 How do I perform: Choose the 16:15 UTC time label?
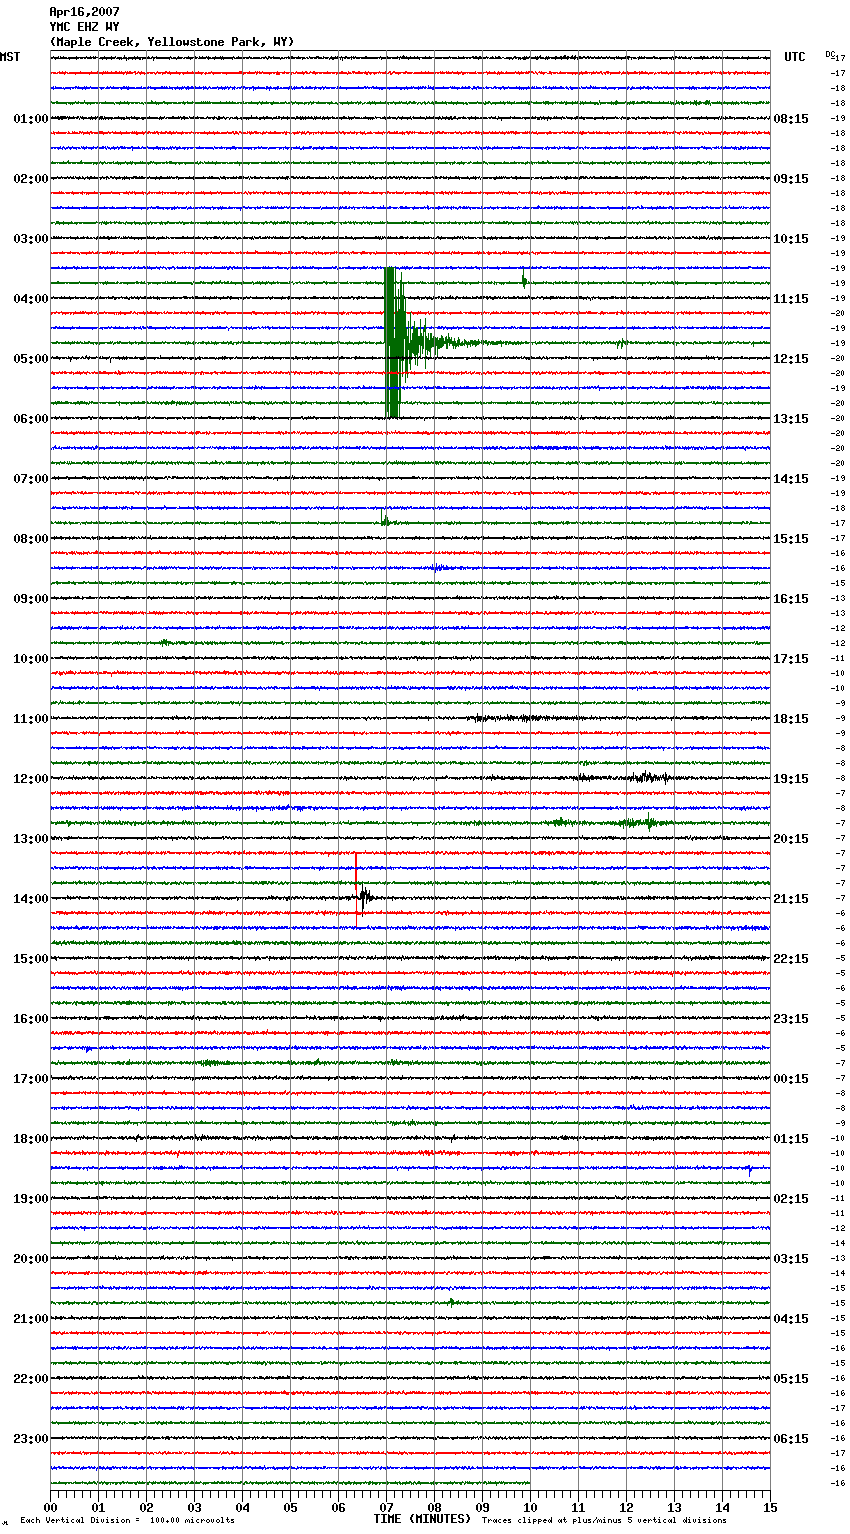[x=791, y=599]
